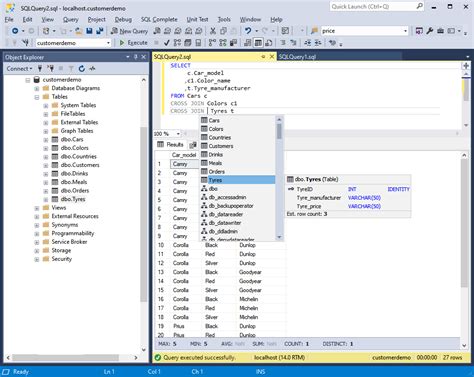Open the File menu
The width and height of the screenshot is (474, 377).
(x=9, y=19)
